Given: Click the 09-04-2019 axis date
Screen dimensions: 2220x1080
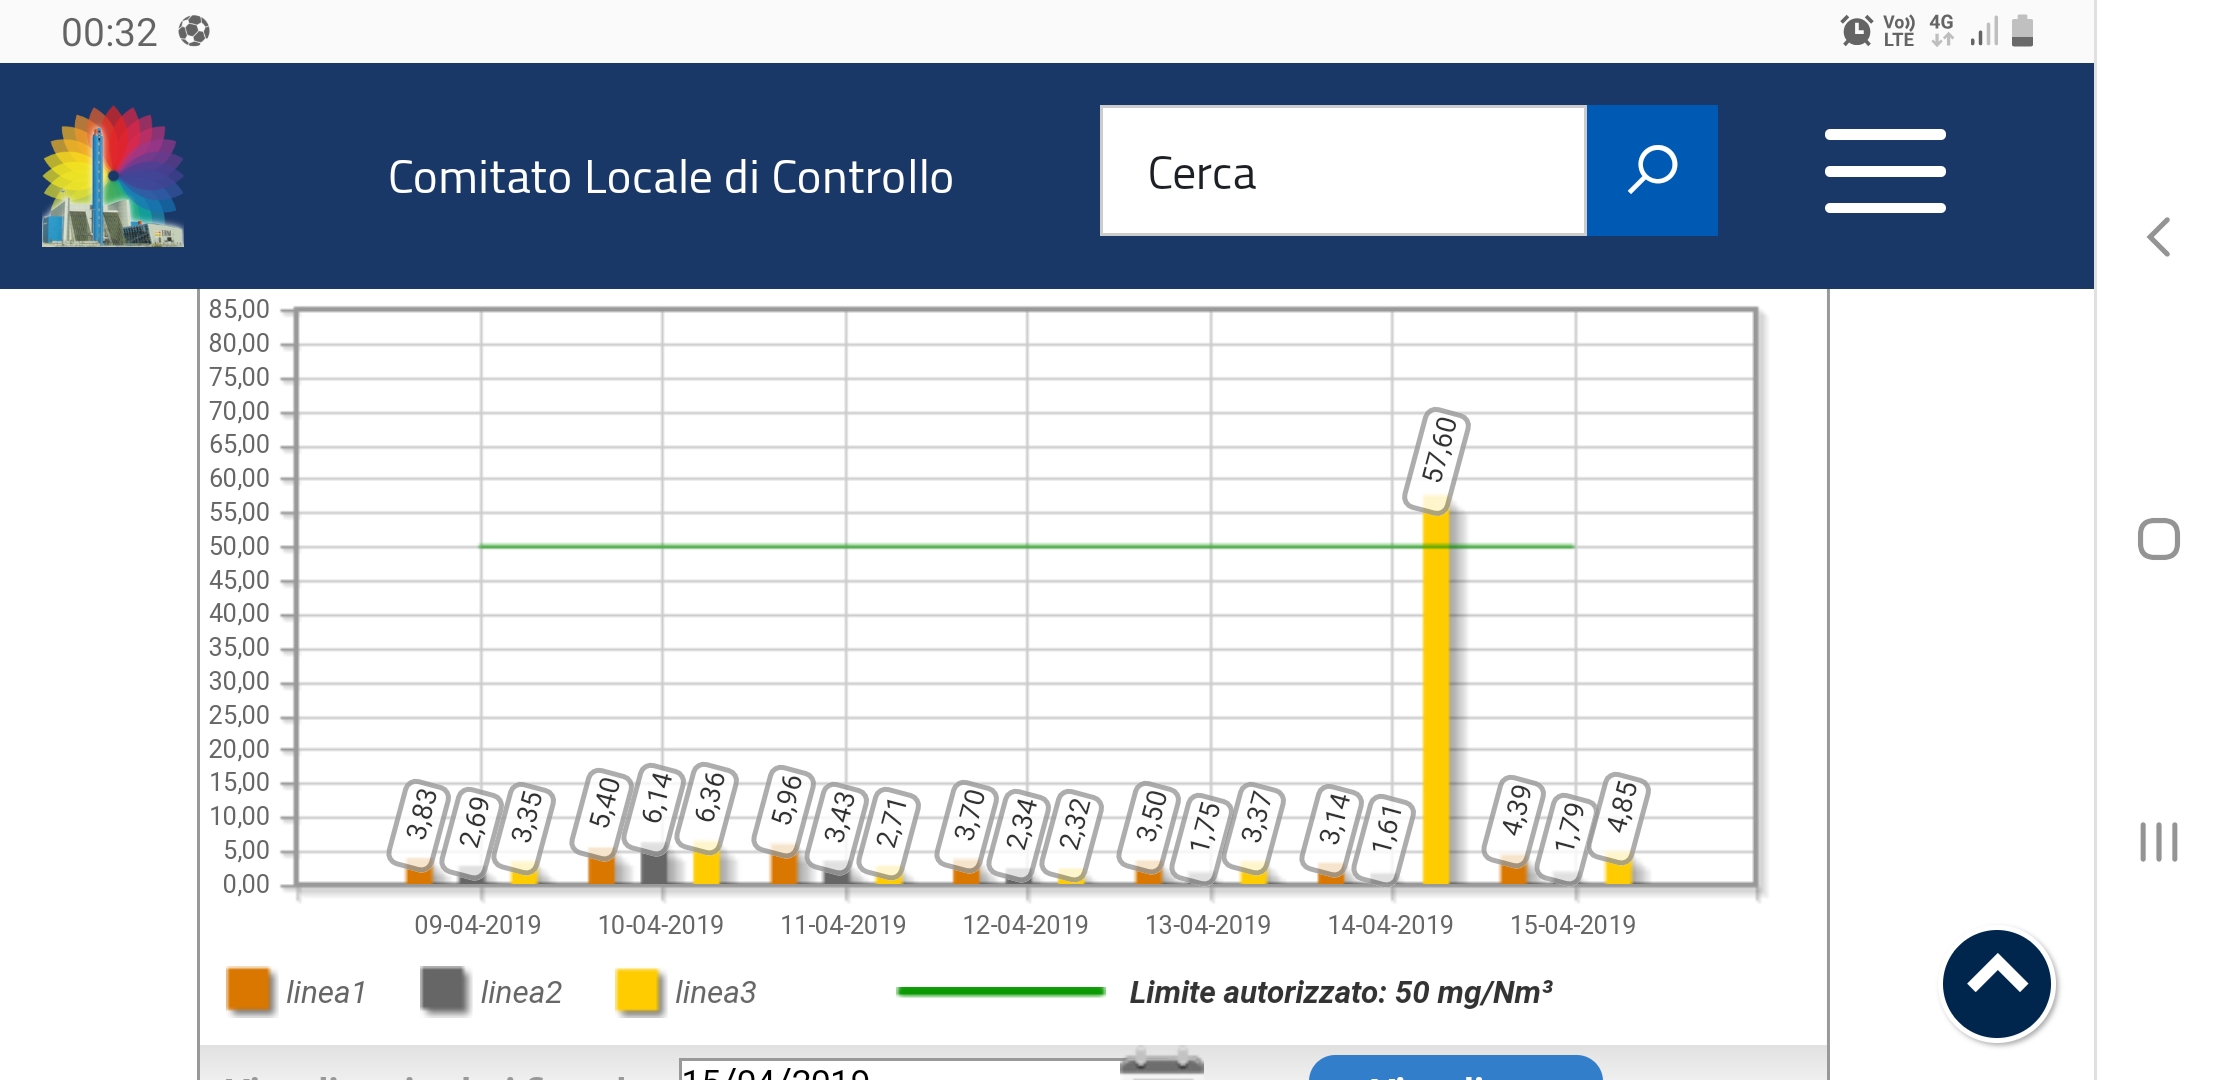Looking at the screenshot, I should [x=478, y=925].
